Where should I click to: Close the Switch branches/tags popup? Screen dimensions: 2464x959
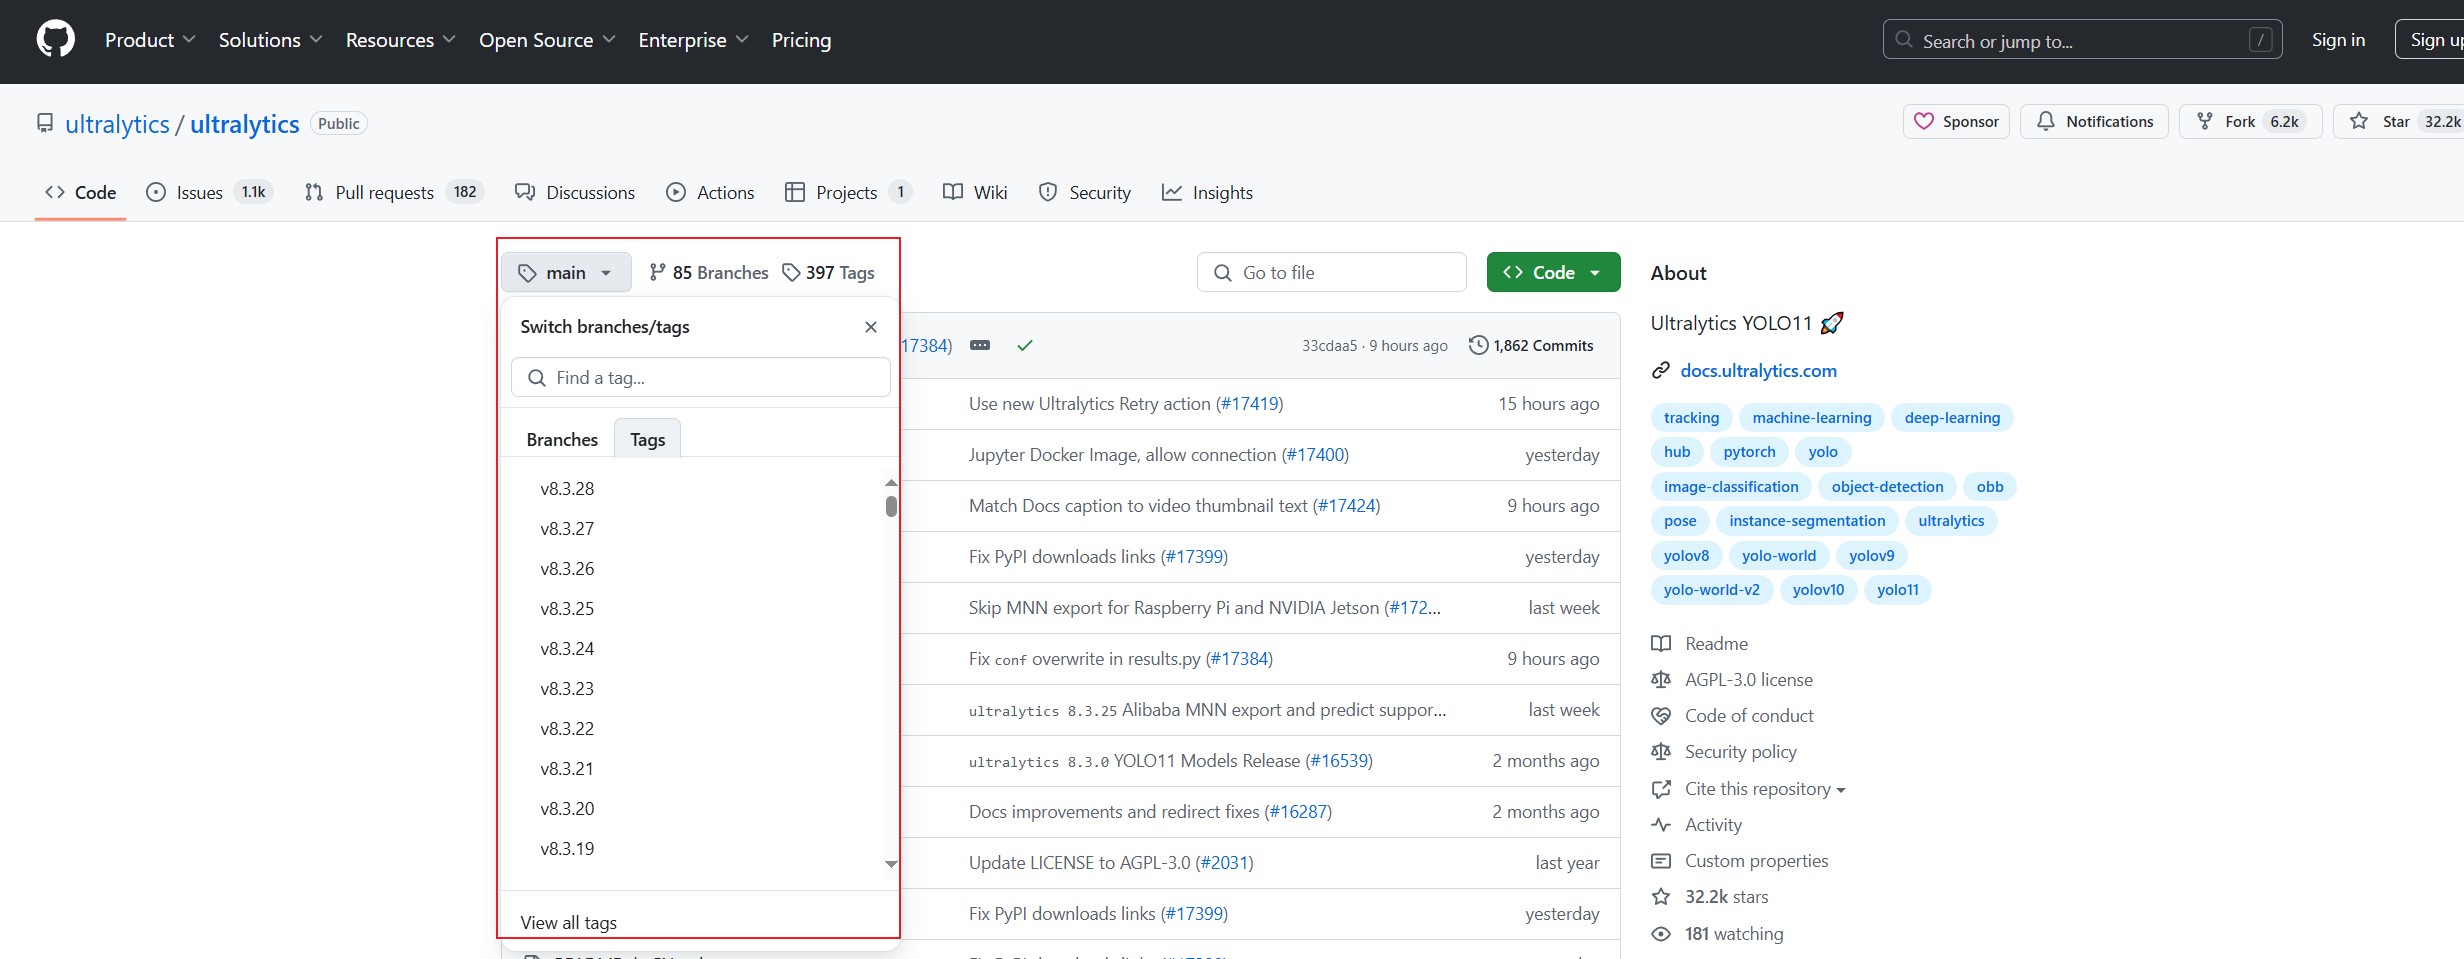pos(871,327)
